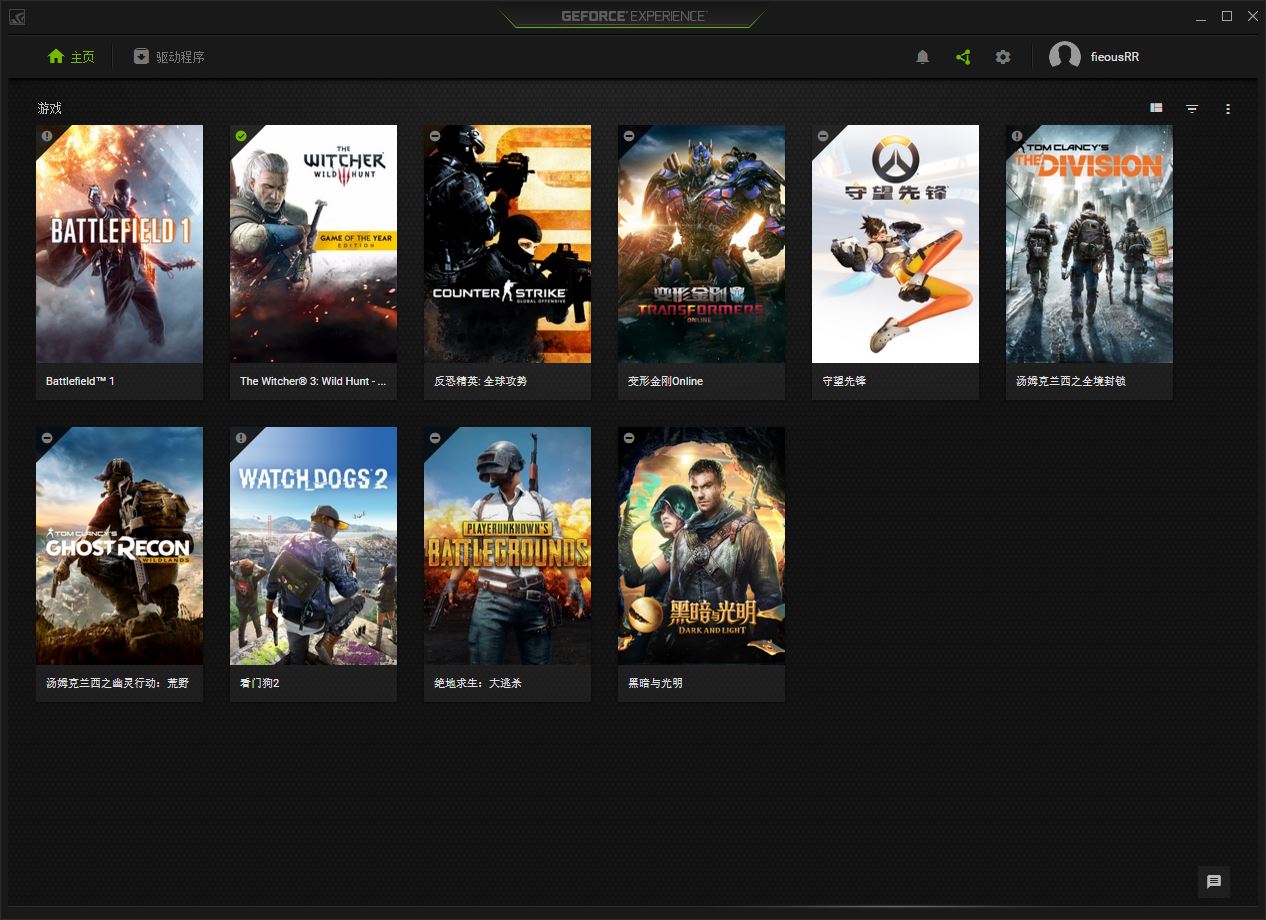Select the Watch Dogs 2 cover art
Screen dimensions: 1266x920
(313, 546)
